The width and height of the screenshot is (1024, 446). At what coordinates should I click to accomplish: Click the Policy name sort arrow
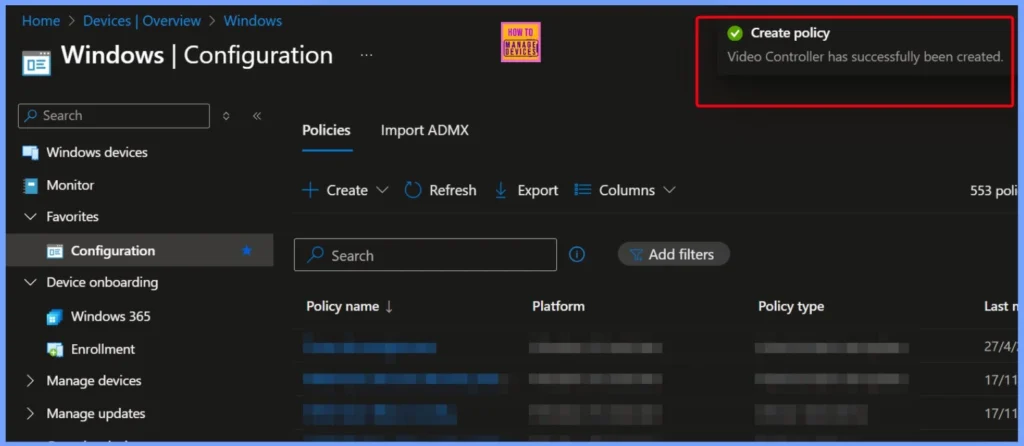[x=389, y=307]
